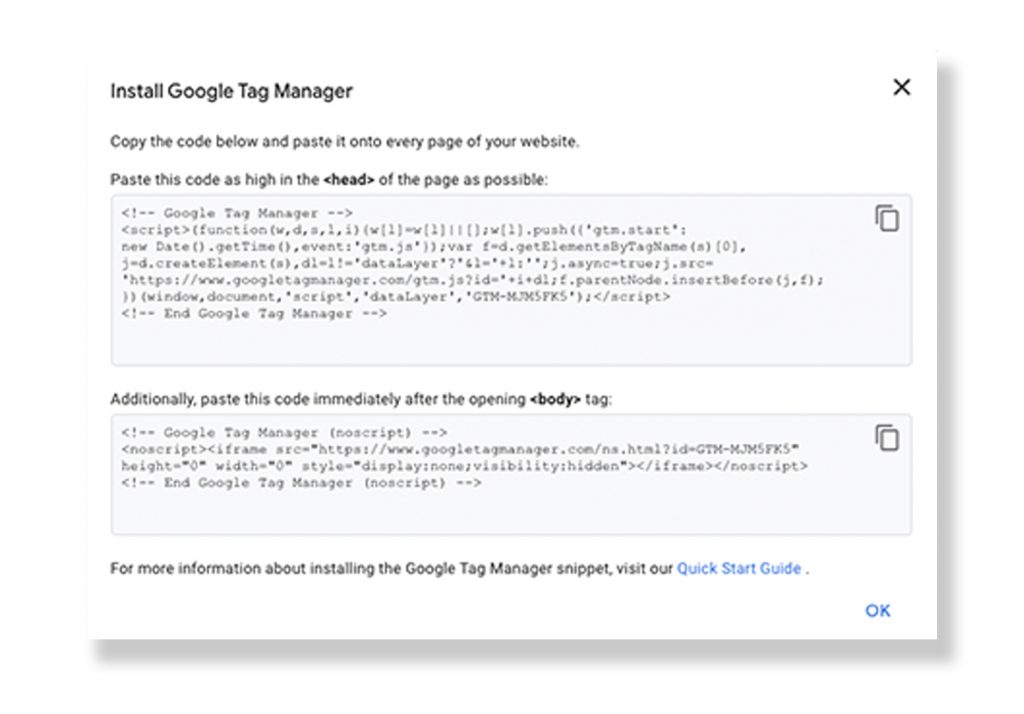Click the line containing 'GTM-MJM5FK5' in head snippet
The height and width of the screenshot is (714, 1024).
click(395, 297)
